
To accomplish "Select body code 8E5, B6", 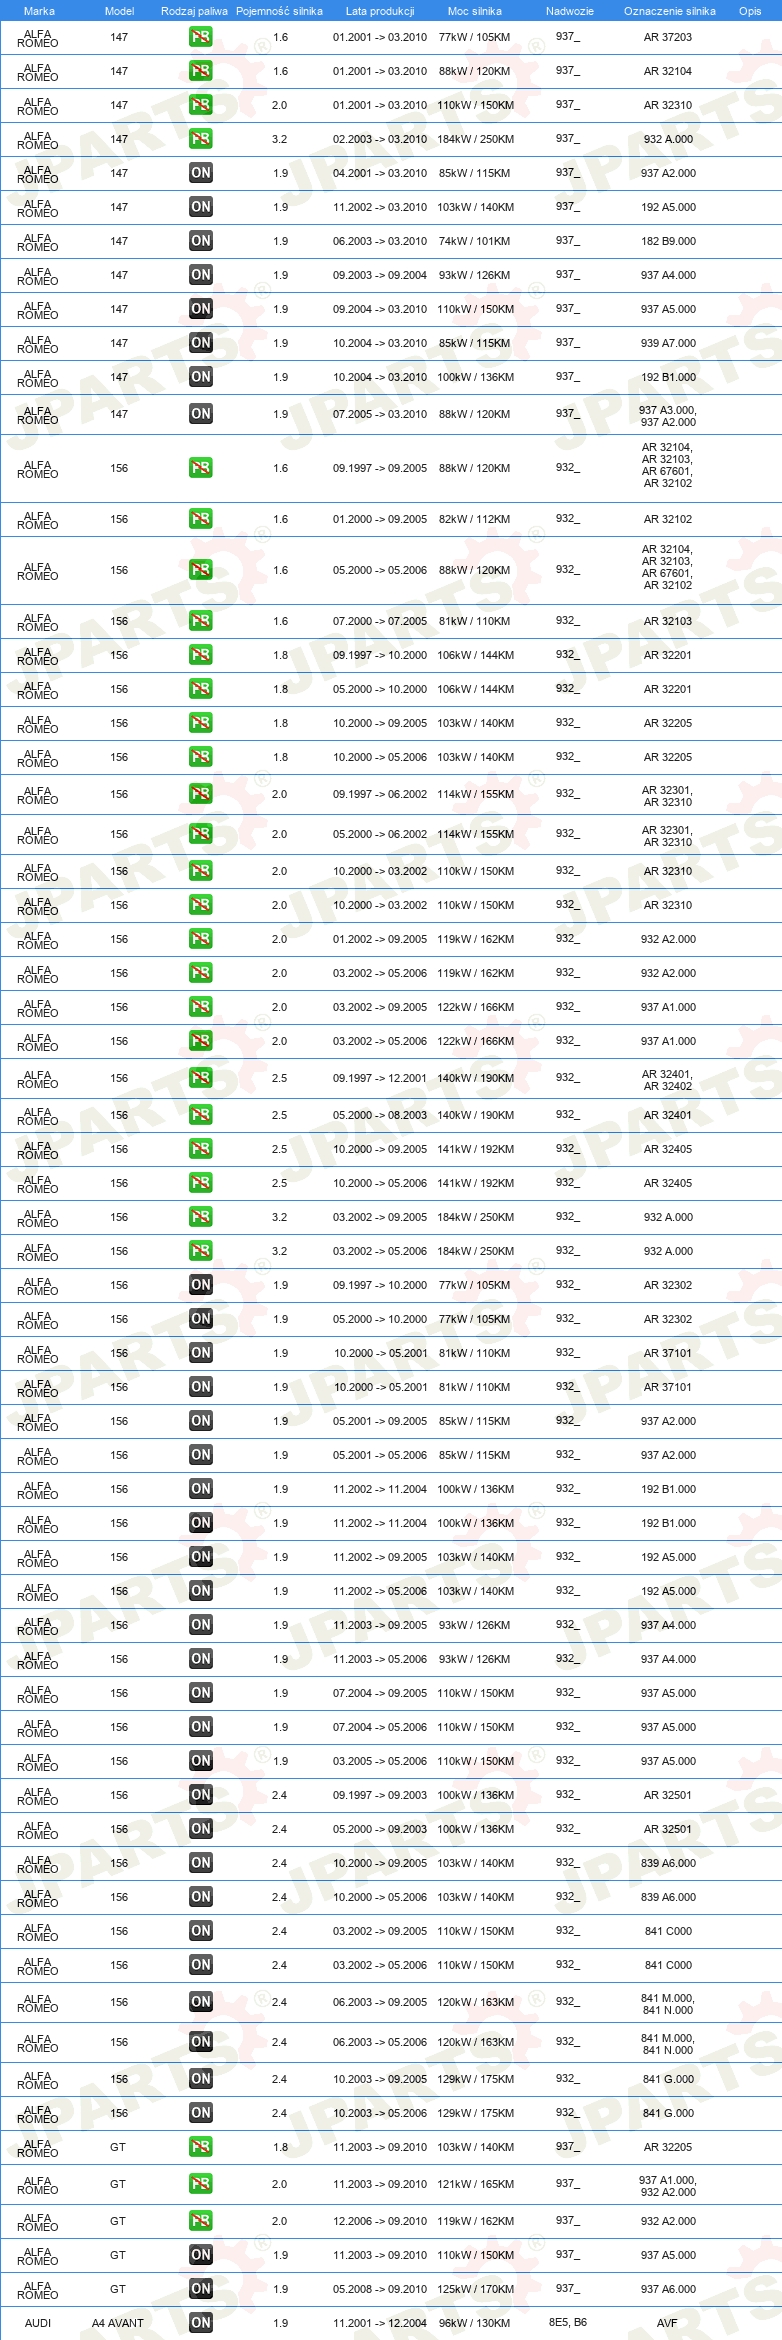I will 568,2322.
